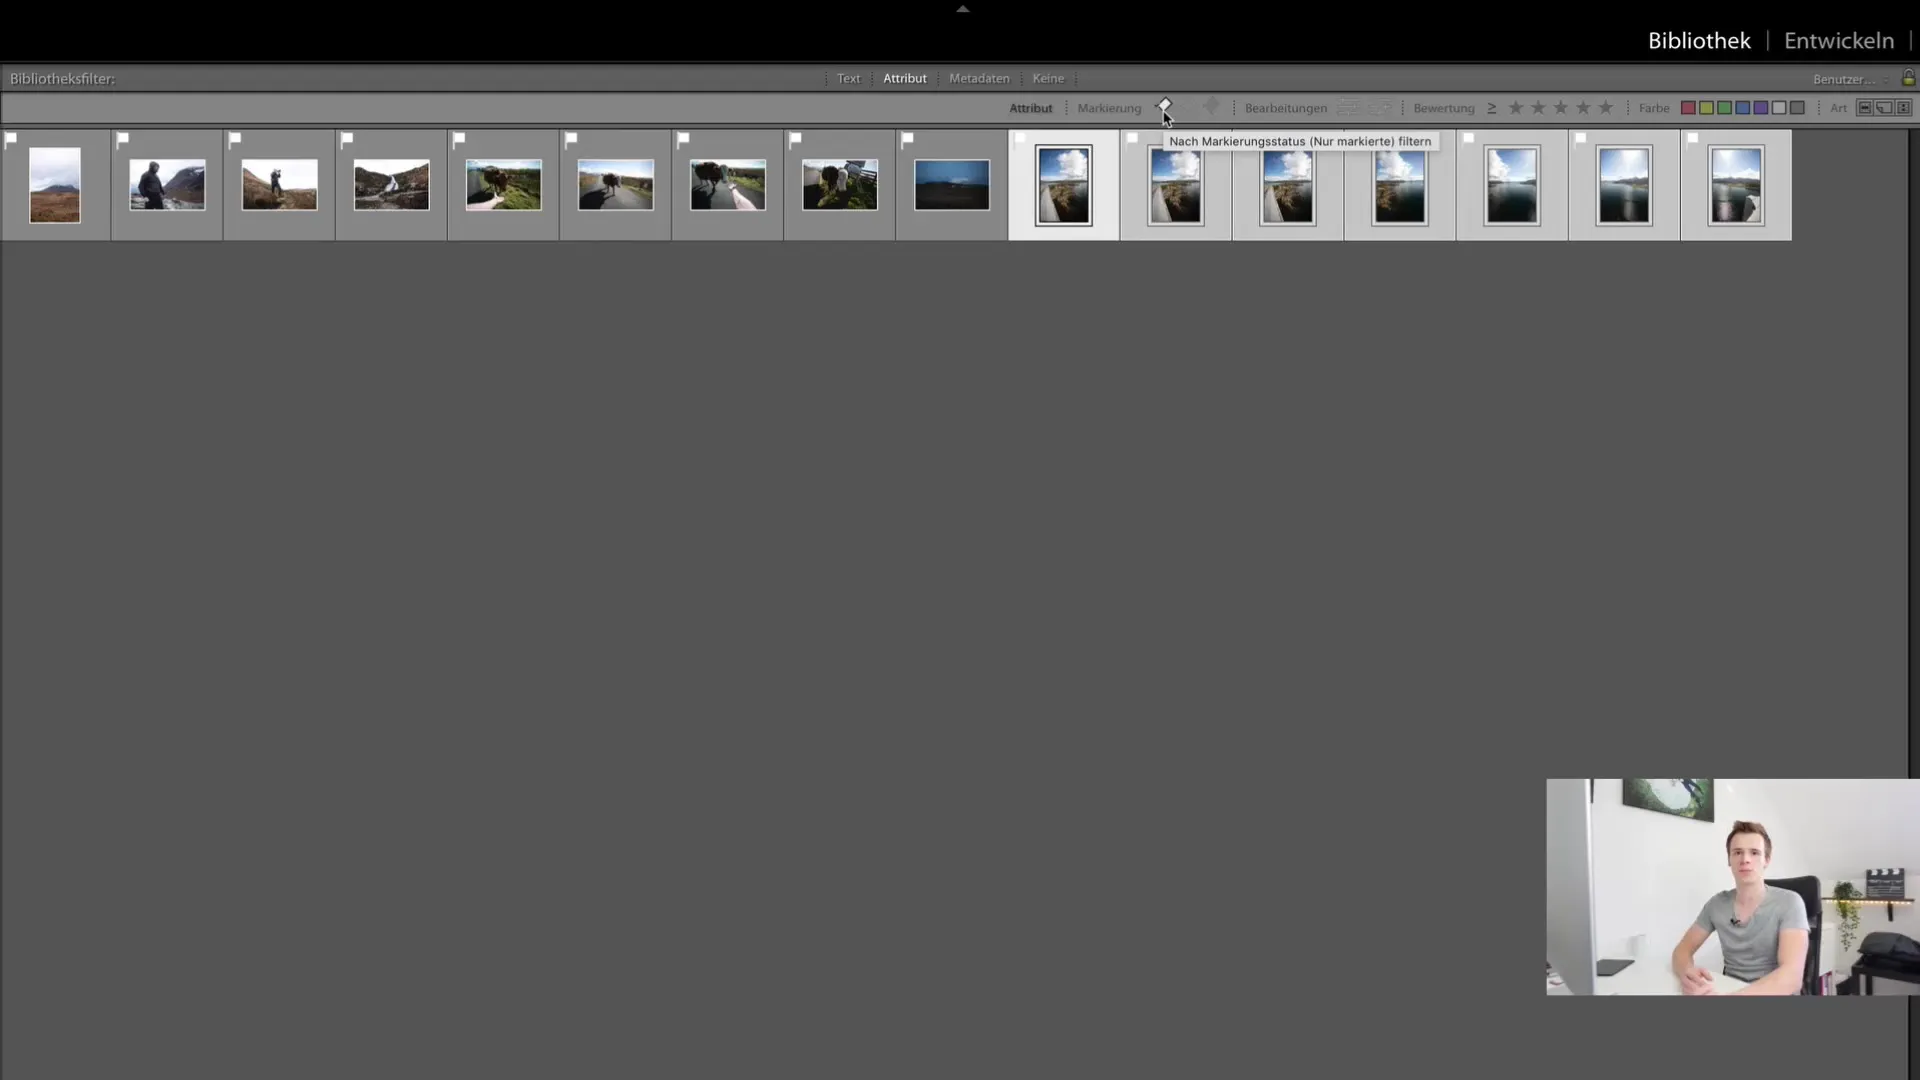
Task: Switch to the Text filter tab
Action: pos(848,78)
